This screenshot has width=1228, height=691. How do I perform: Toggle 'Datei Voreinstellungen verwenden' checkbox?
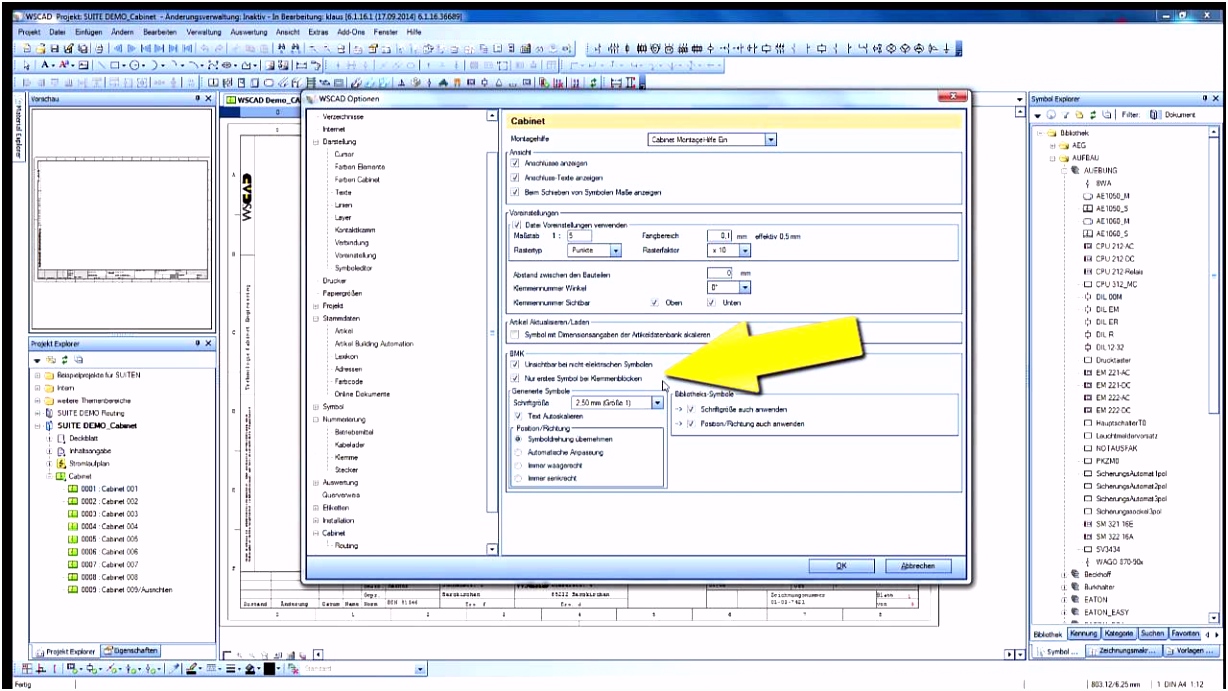pyautogui.click(x=517, y=225)
